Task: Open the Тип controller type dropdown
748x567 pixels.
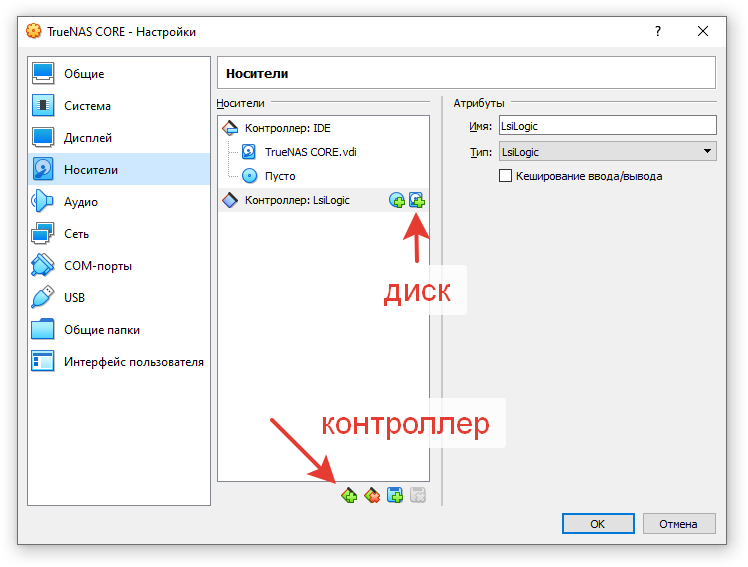Action: [607, 152]
